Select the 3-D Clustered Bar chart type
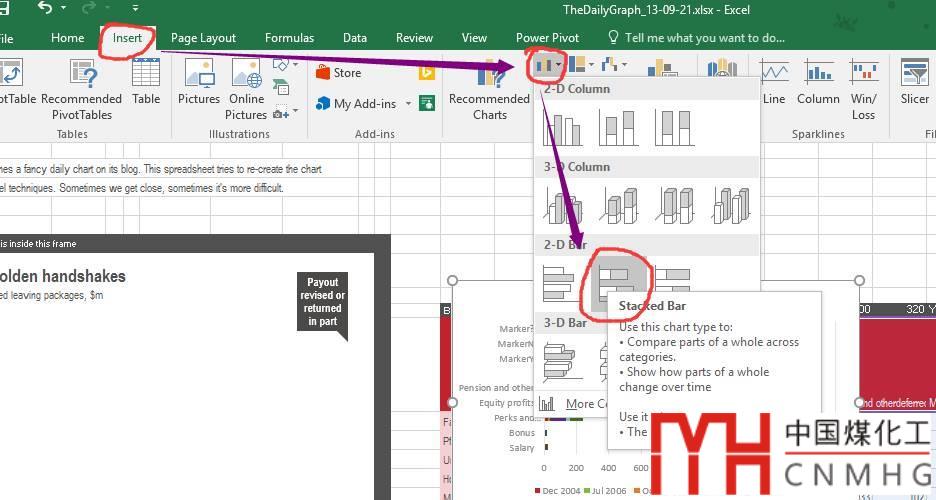The height and width of the screenshot is (500, 936). pos(562,362)
